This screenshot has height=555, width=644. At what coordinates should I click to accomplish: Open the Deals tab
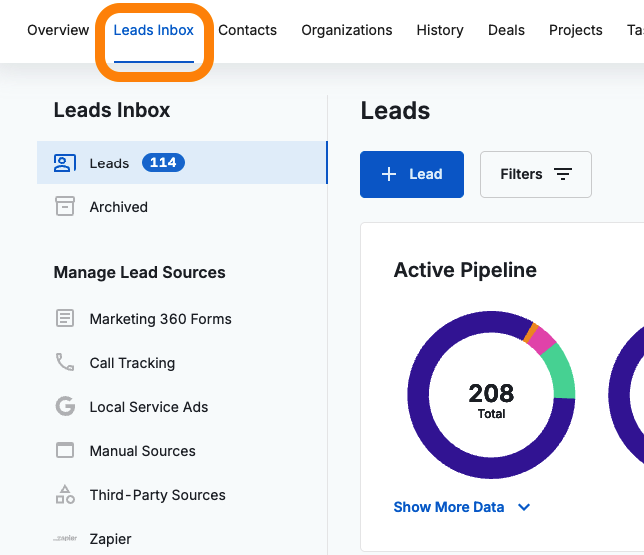tap(506, 30)
